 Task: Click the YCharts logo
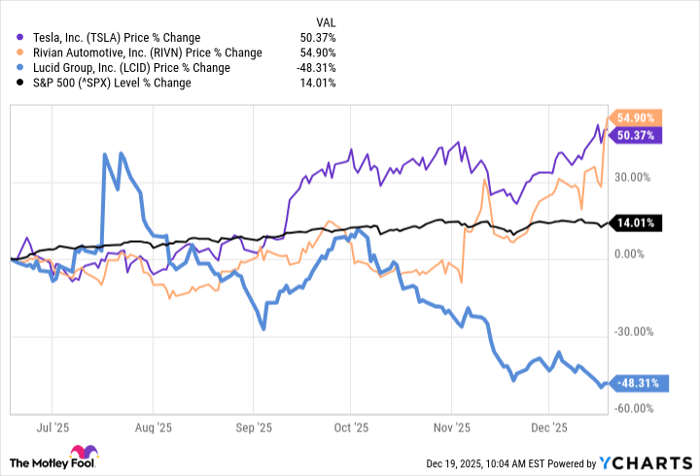pyautogui.click(x=644, y=463)
